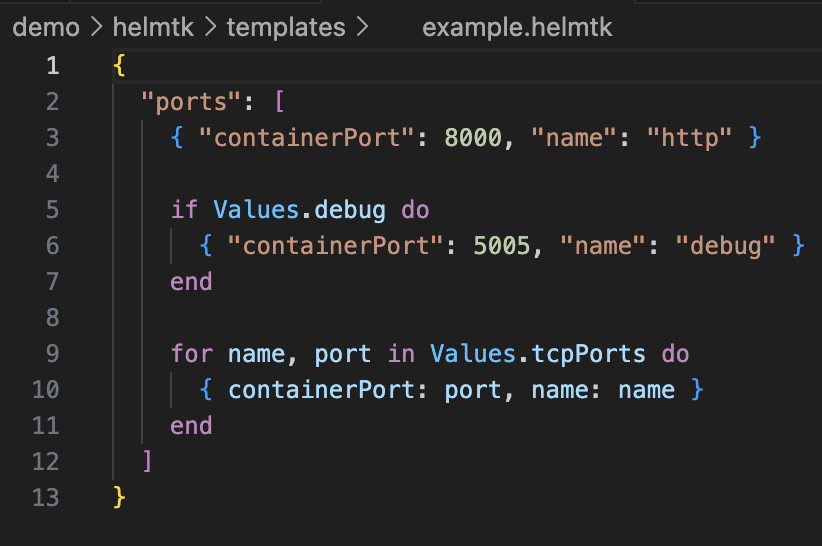
Task: Click the closing yellow brace on line 13
Action: pos(120,497)
